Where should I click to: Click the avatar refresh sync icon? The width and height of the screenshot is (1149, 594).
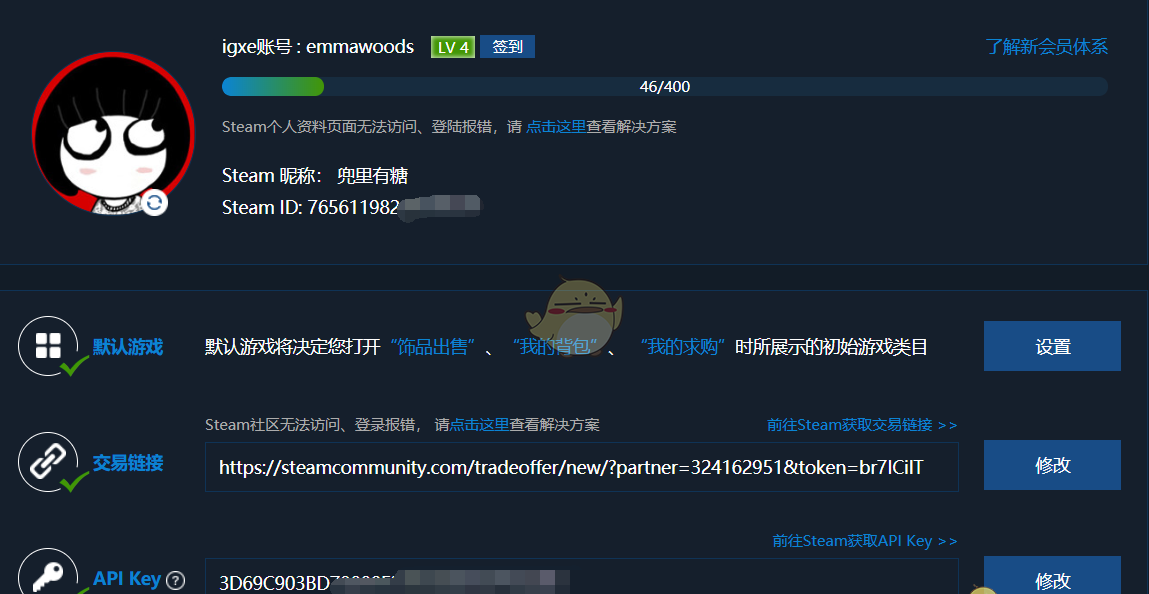click(x=154, y=202)
